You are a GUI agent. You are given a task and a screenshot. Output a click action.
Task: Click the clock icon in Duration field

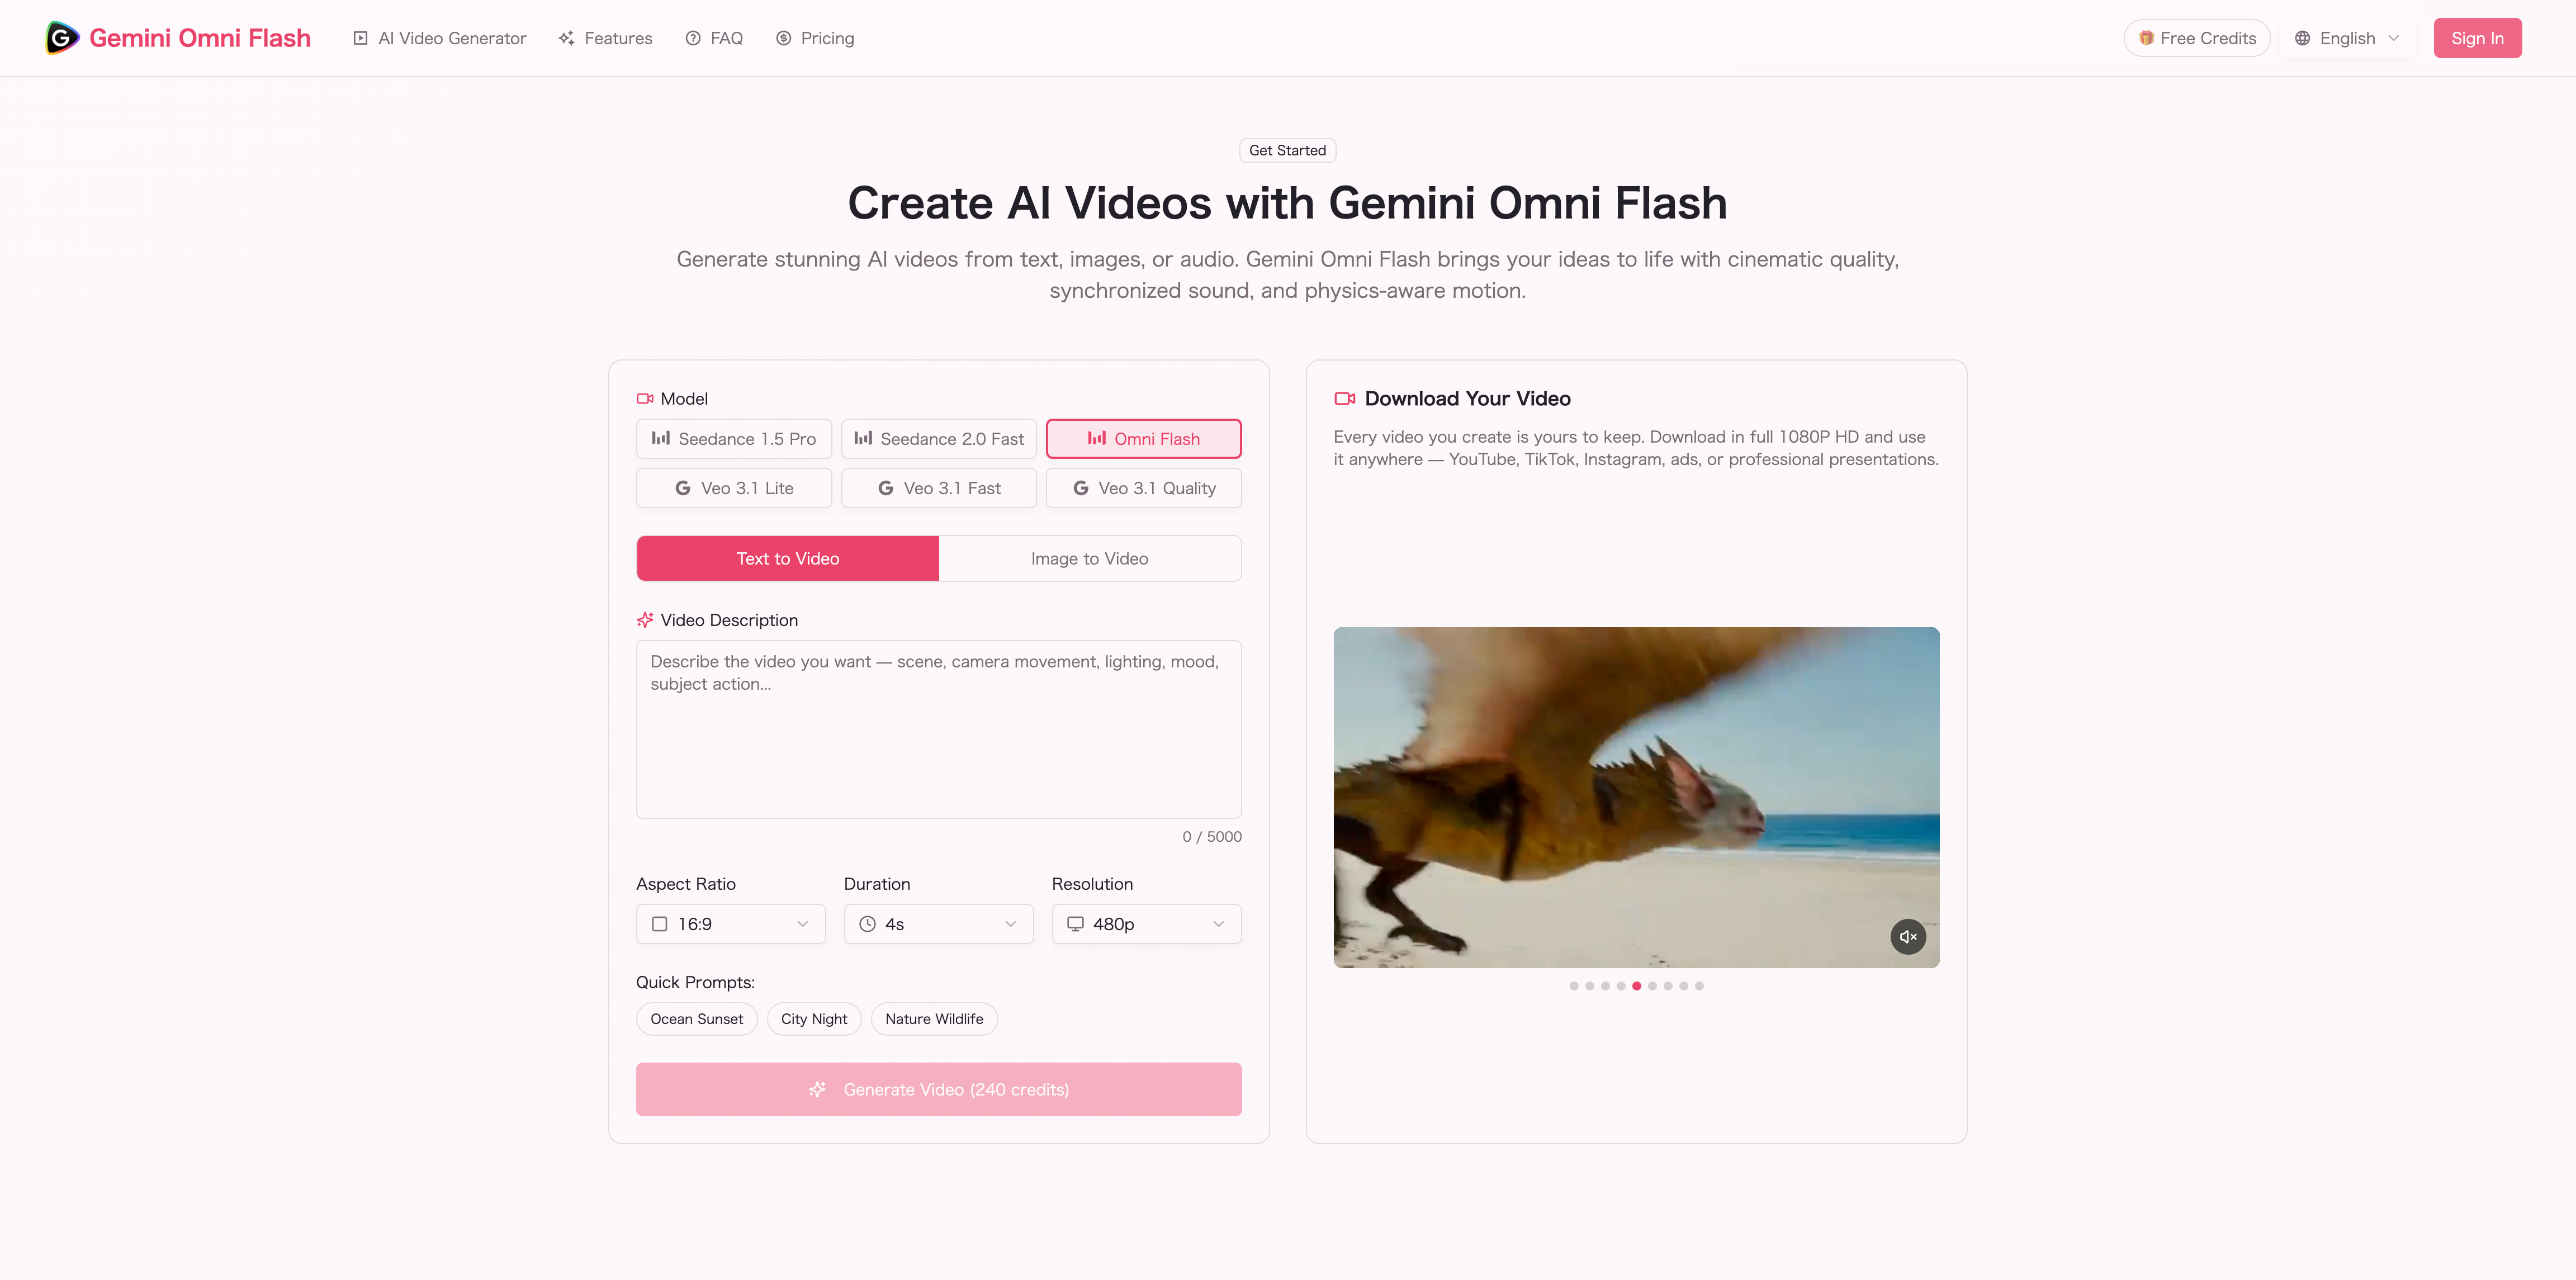868,924
